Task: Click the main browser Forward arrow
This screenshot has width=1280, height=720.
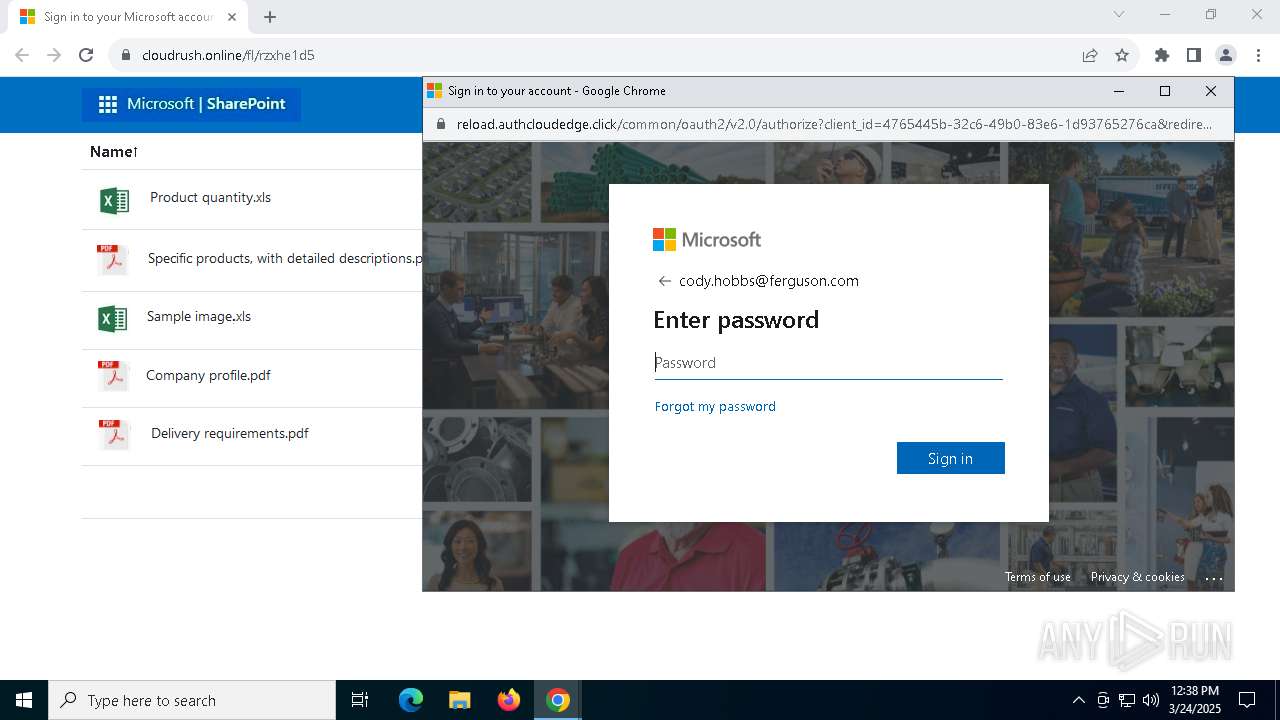Action: [54, 55]
